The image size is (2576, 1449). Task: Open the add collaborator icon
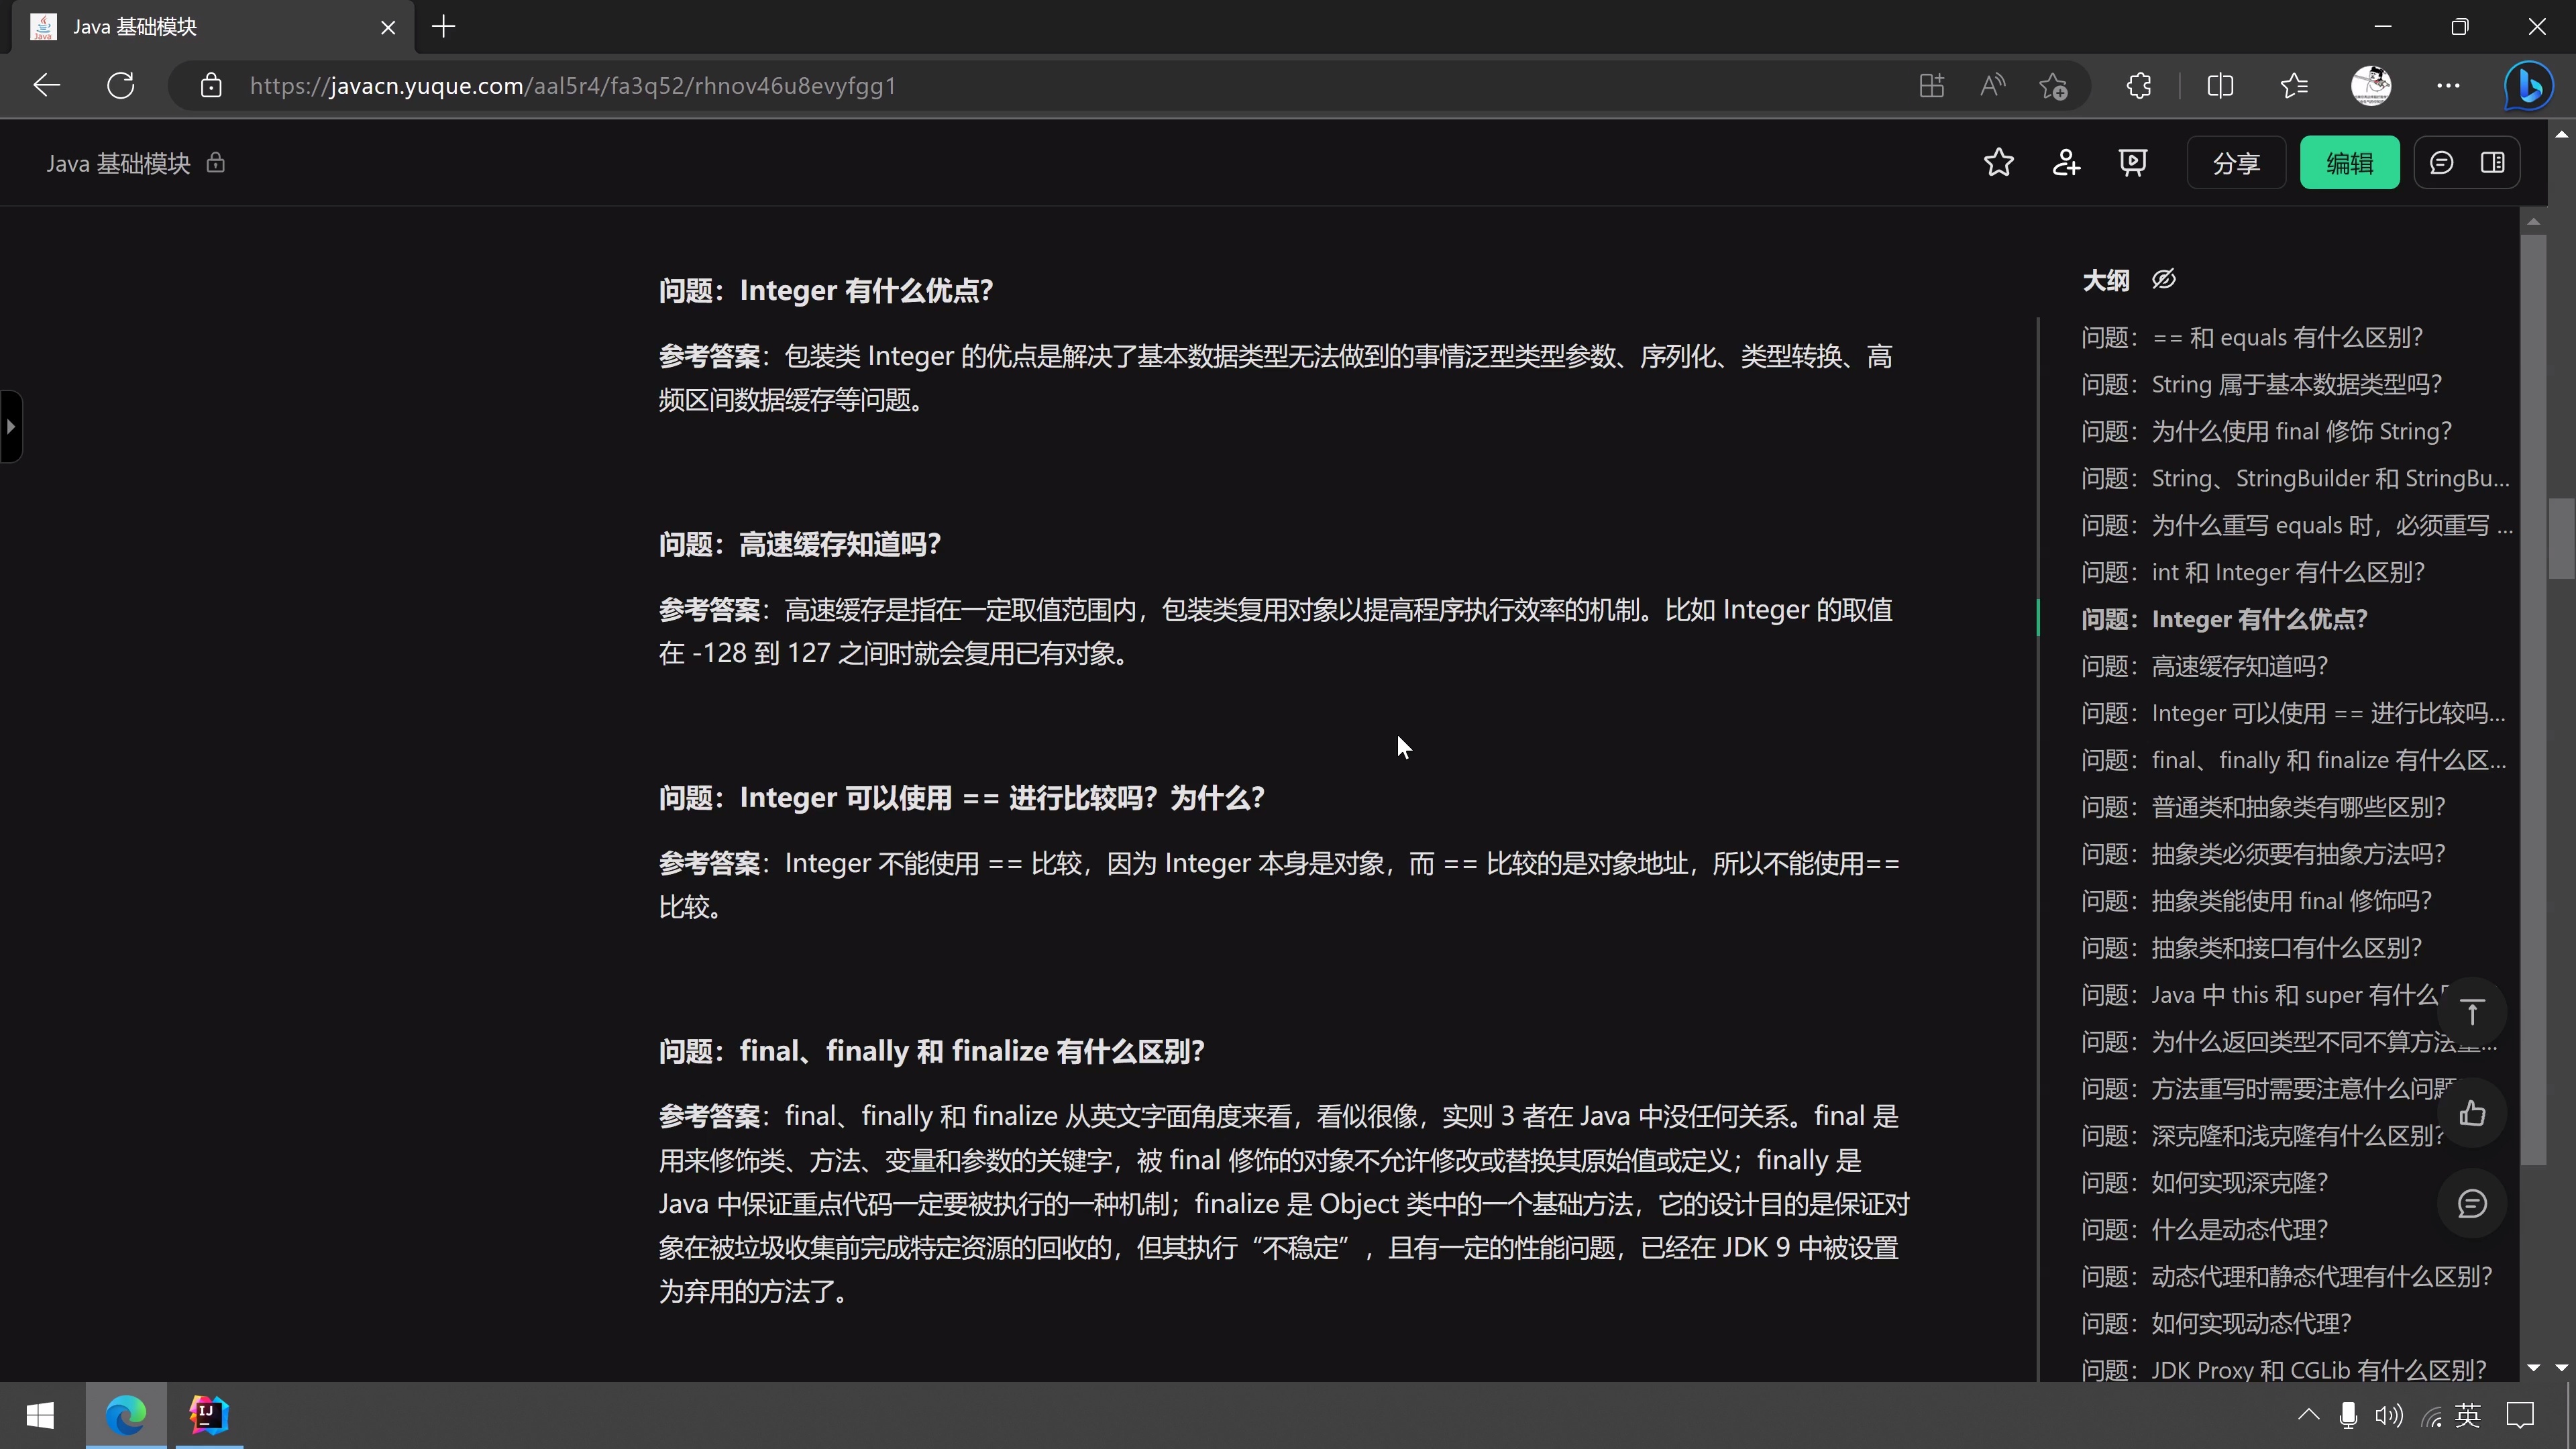pos(2066,162)
